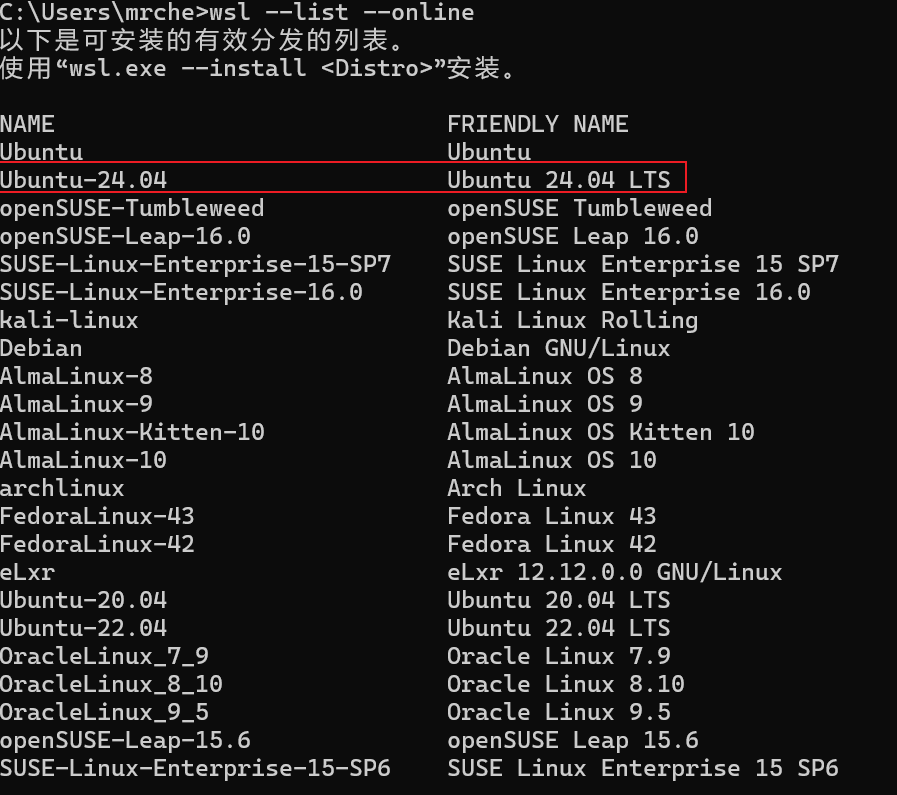
Task: Click the FRIENDLY NAME column header
Action: (x=538, y=124)
